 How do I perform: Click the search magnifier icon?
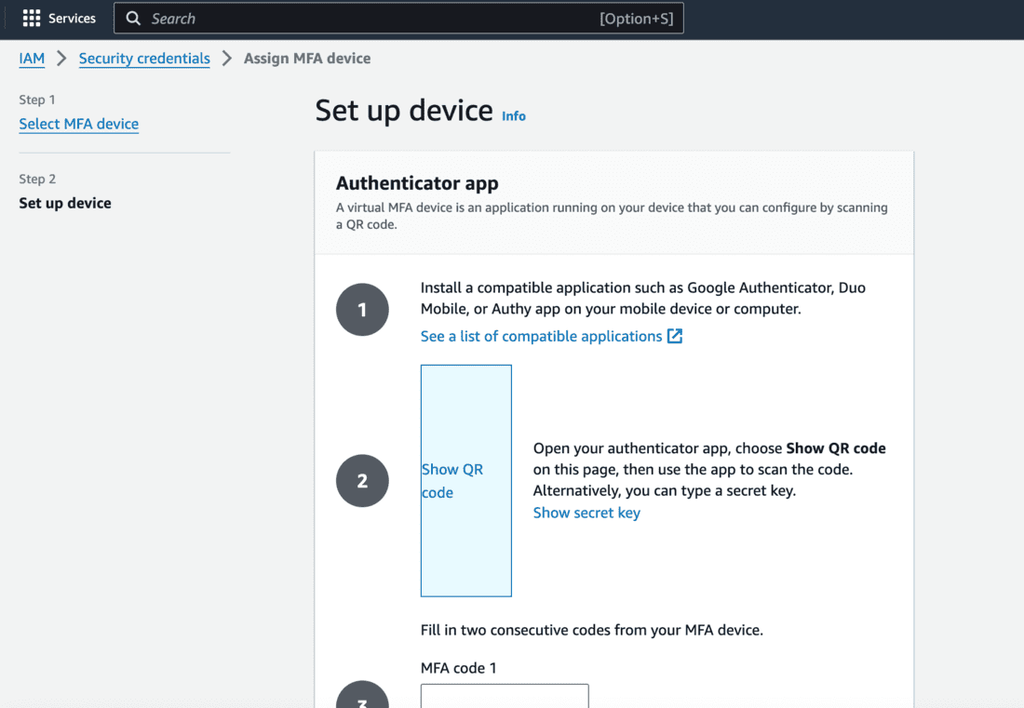point(133,18)
